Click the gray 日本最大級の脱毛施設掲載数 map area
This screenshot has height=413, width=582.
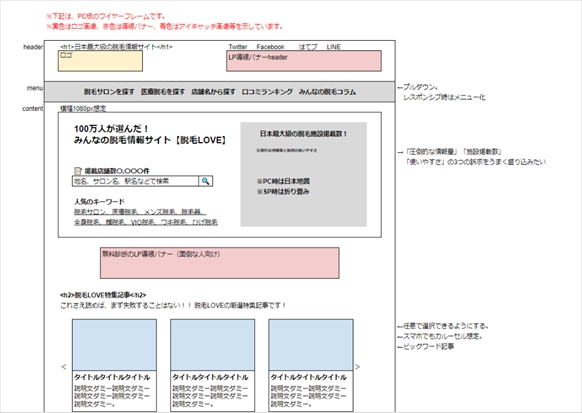(x=304, y=174)
